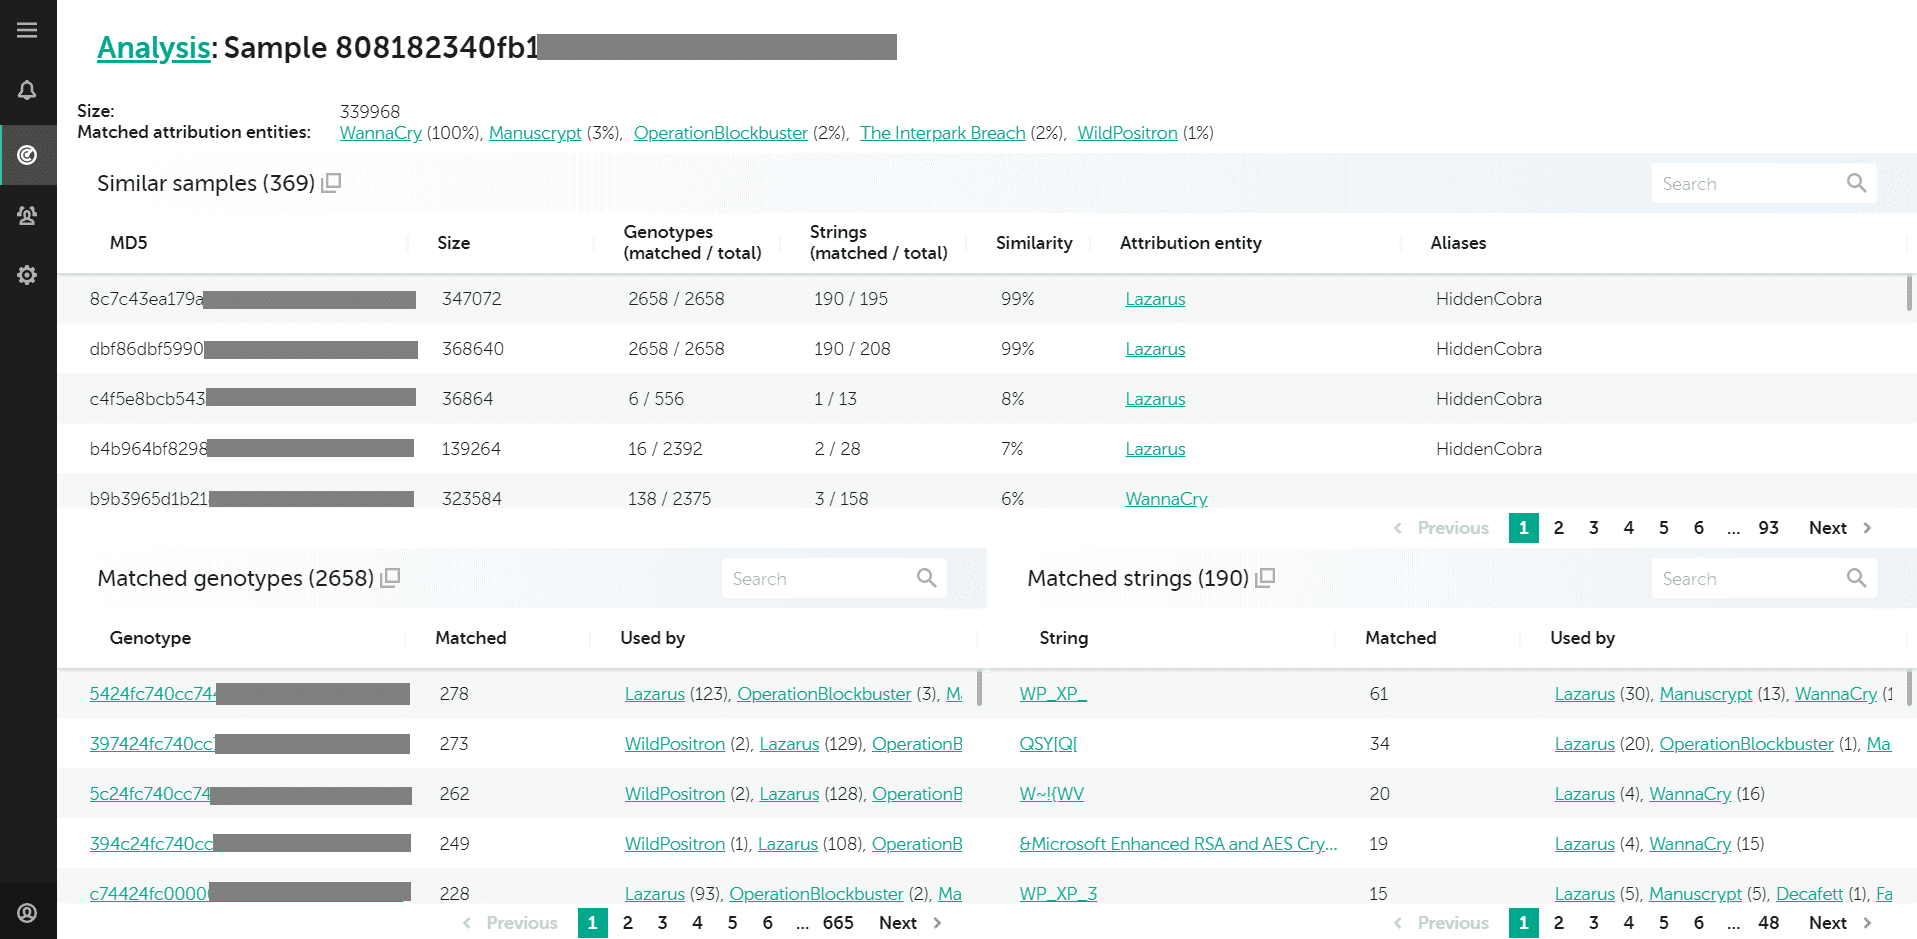Go to page 4 of Matched strings
Screen dimensions: 1917x939
pos(1628,923)
